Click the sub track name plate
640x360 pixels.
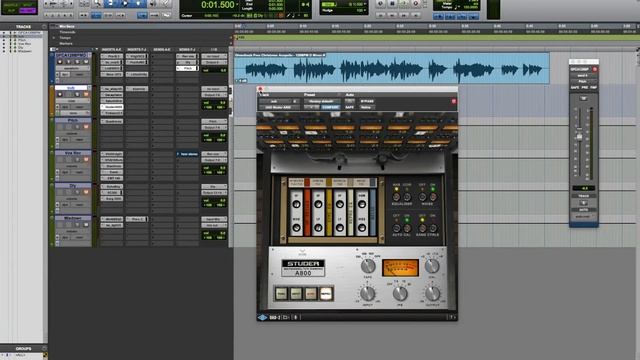(71, 88)
